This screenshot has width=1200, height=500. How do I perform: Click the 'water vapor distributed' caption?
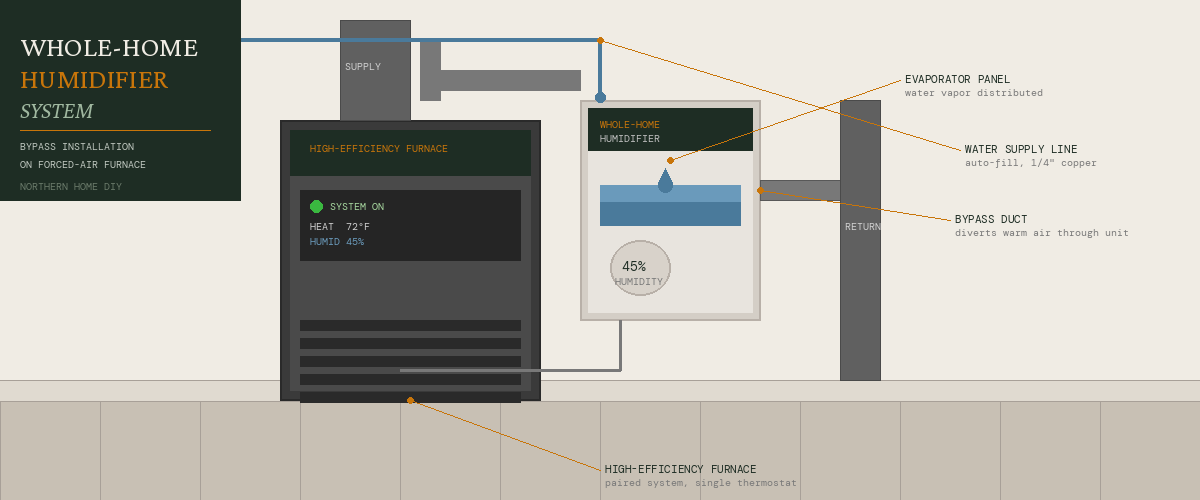pyautogui.click(x=974, y=93)
